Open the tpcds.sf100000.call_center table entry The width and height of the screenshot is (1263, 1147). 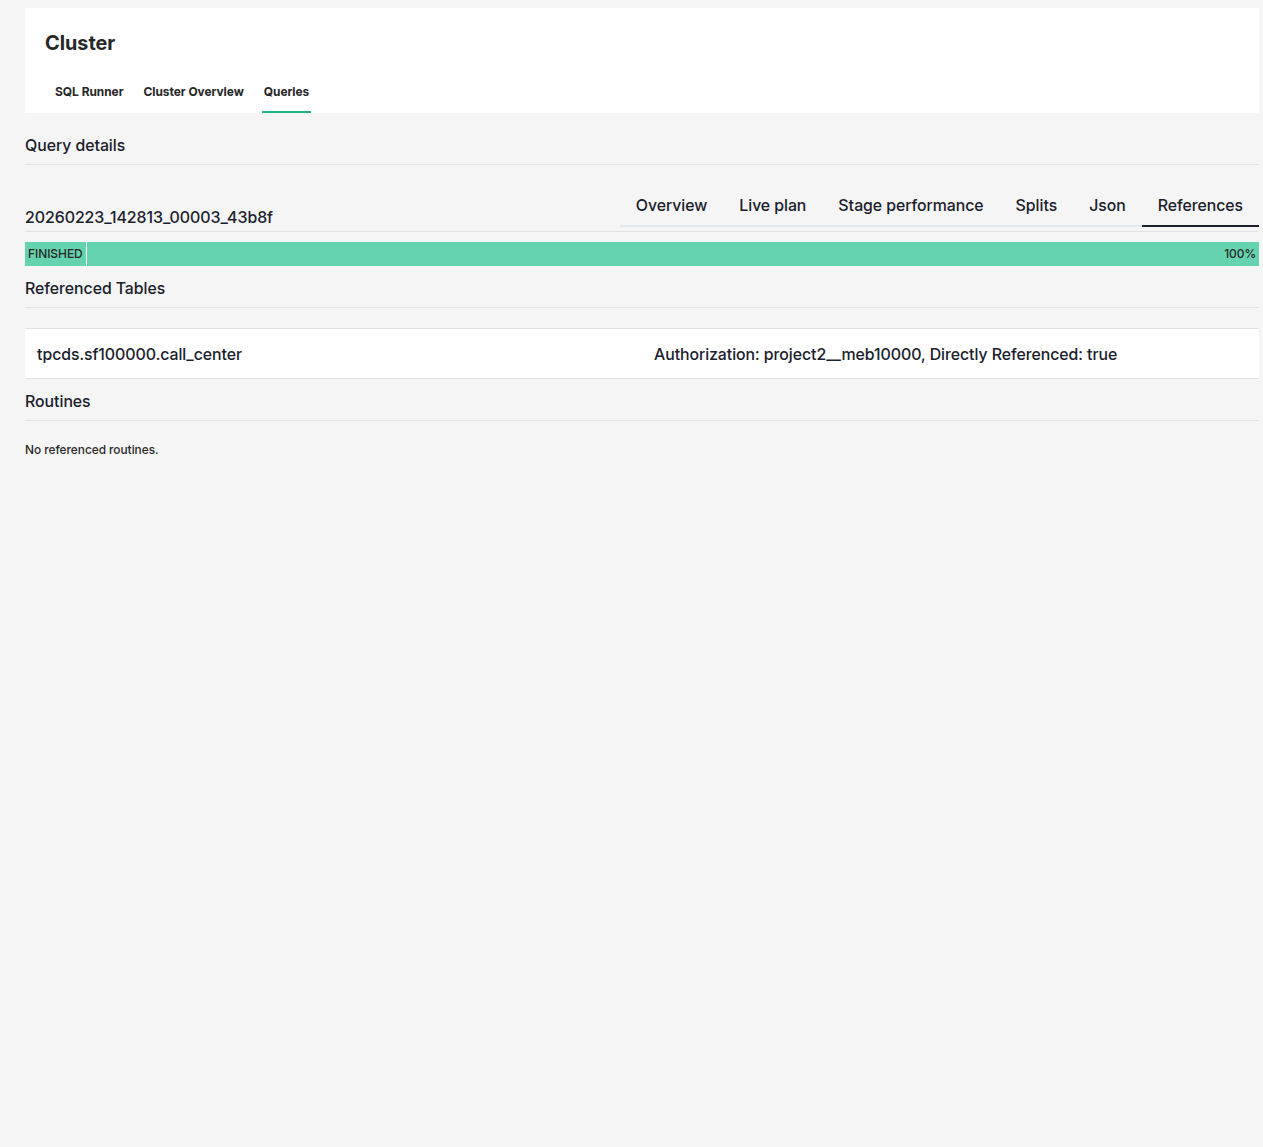pos(139,354)
